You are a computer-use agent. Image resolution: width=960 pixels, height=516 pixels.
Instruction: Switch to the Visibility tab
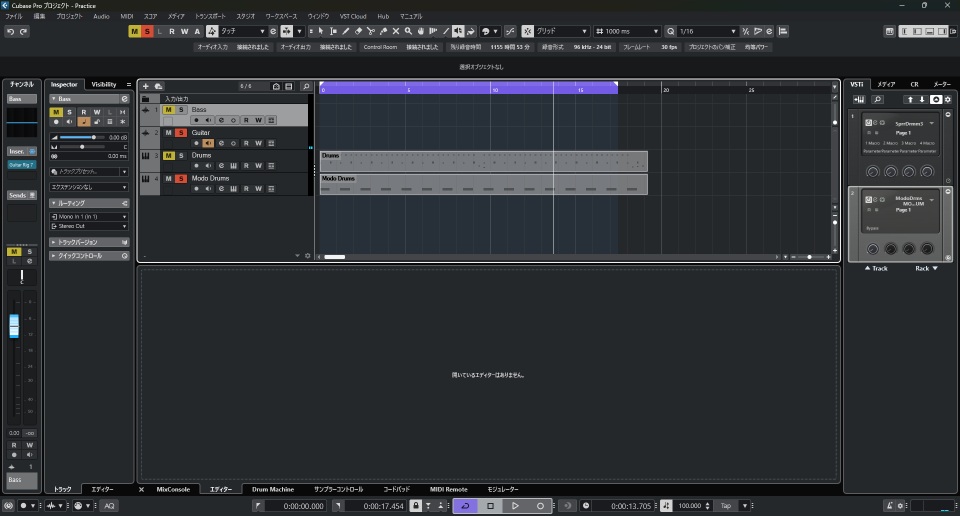(x=104, y=84)
